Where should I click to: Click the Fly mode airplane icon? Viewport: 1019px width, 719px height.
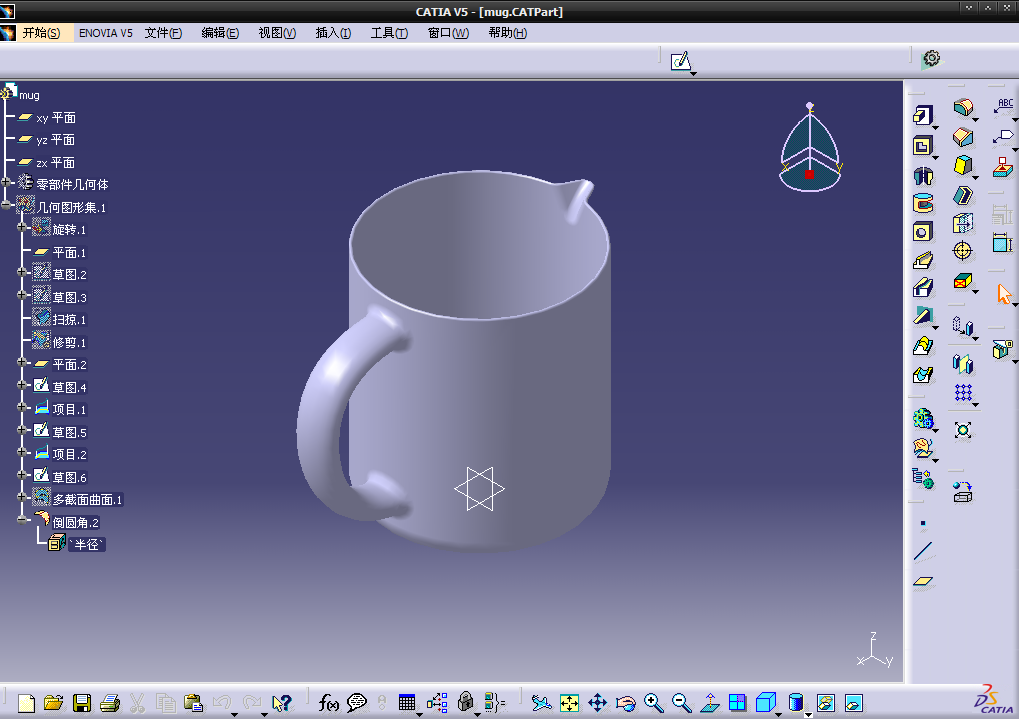(541, 703)
